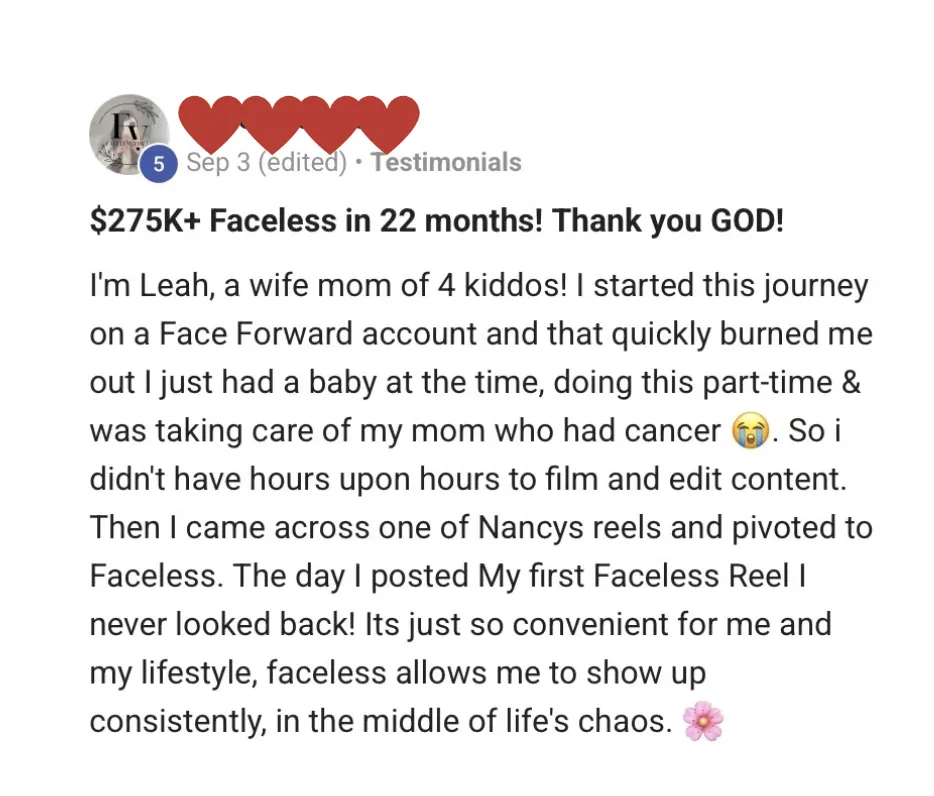Screen dimensions: 934x796
Task: Click the blue level 5 badge
Action: point(159,164)
